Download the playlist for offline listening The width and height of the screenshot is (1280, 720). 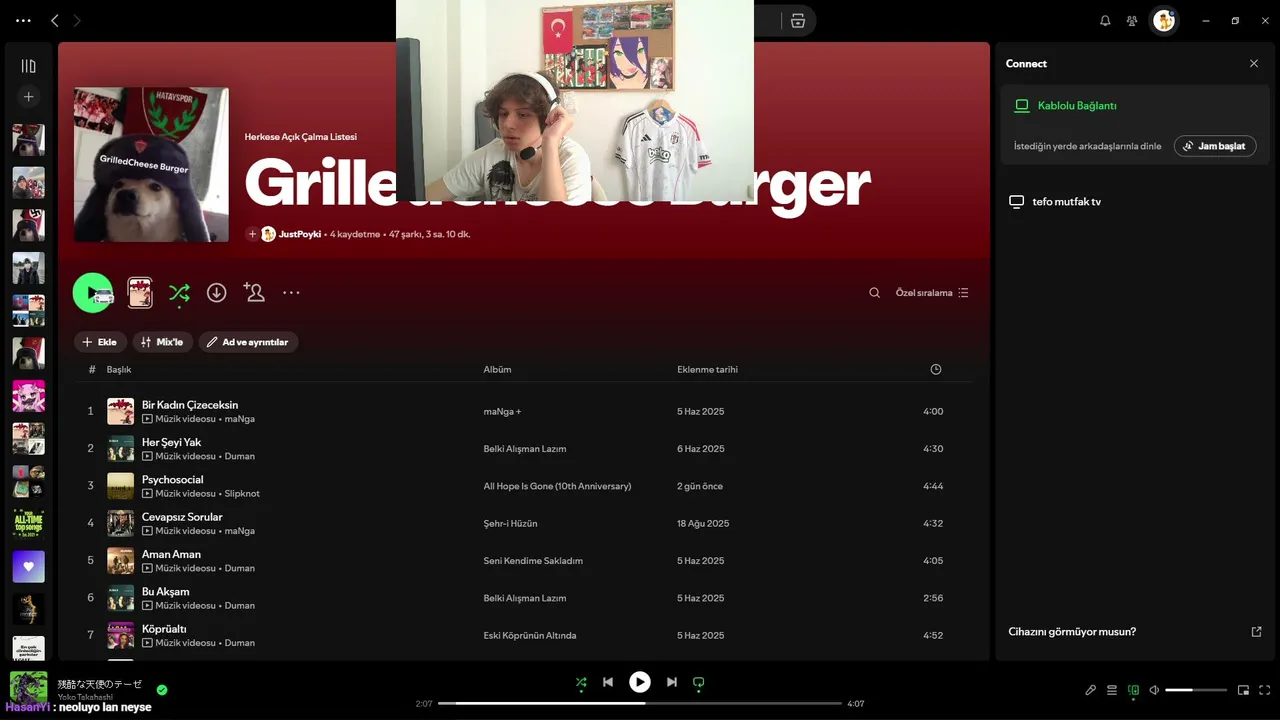[216, 293]
